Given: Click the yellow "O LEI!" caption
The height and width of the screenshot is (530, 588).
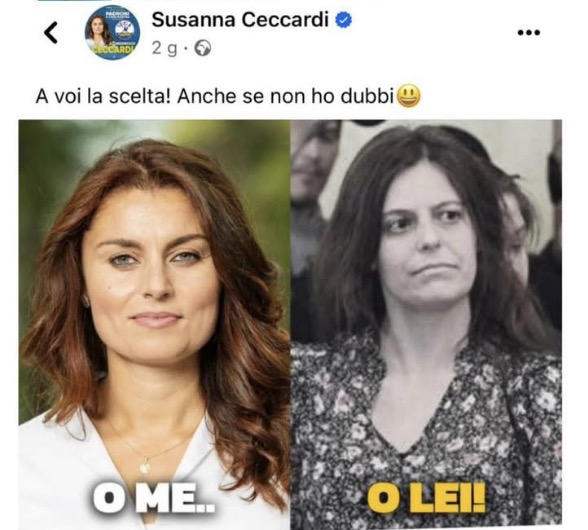Looking at the screenshot, I should pyautogui.click(x=426, y=497).
